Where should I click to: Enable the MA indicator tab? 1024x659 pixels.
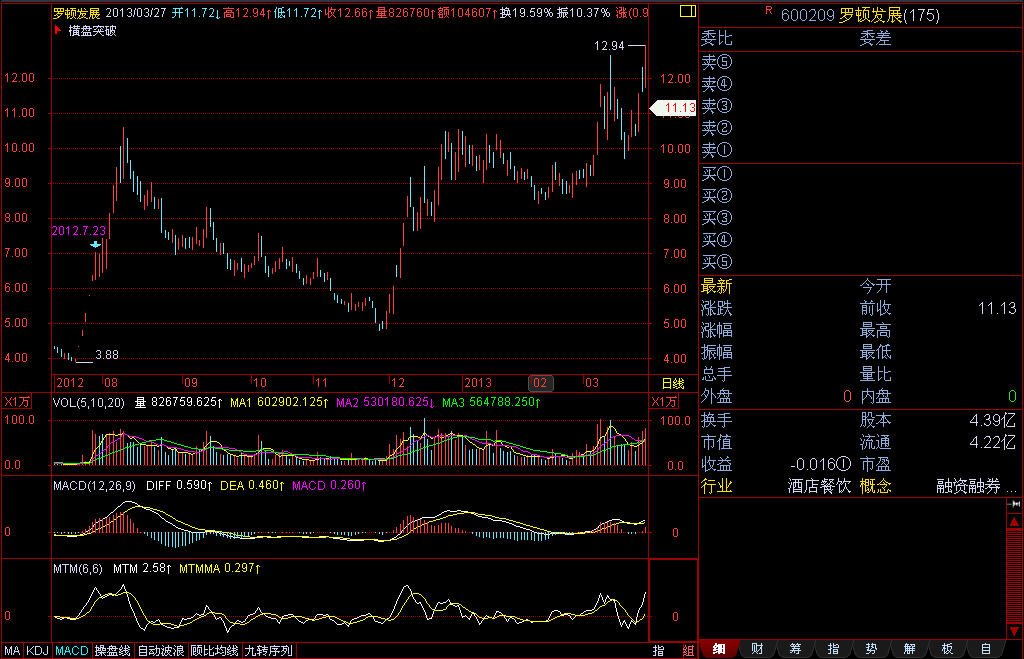pyautogui.click(x=12, y=650)
